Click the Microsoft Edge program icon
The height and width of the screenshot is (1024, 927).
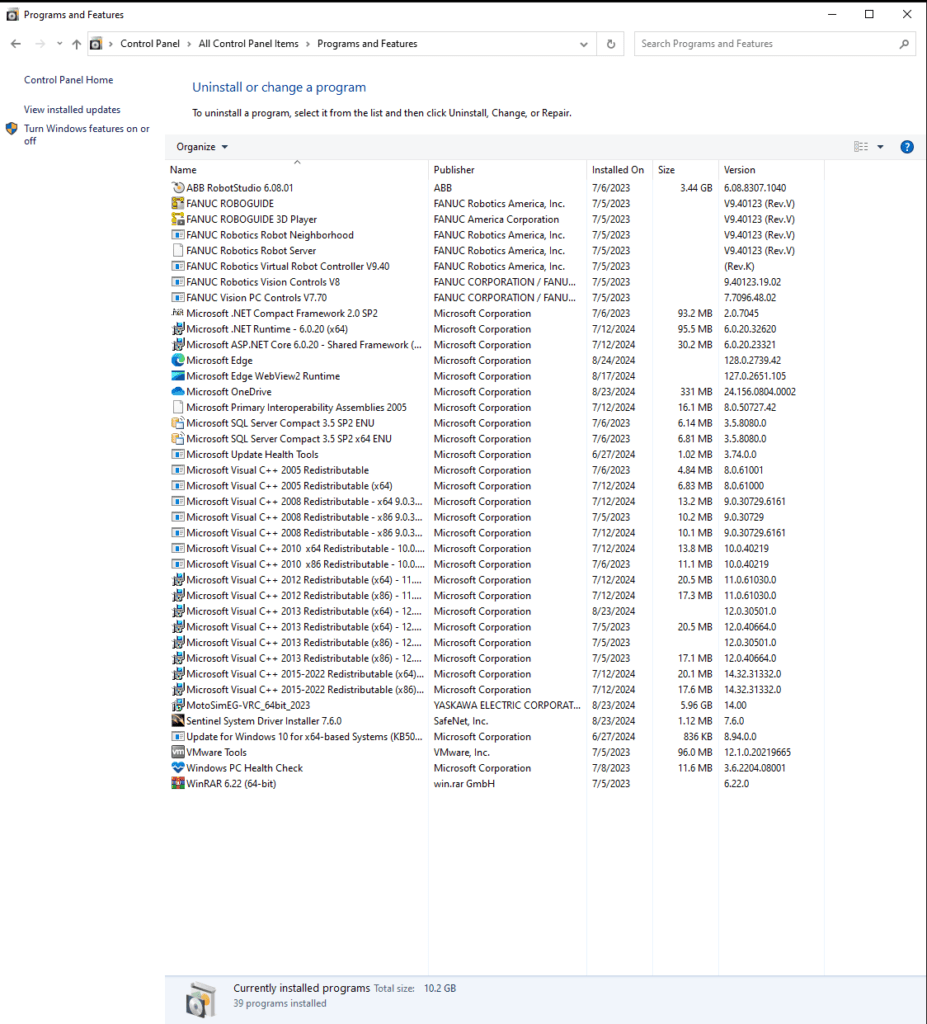(178, 360)
